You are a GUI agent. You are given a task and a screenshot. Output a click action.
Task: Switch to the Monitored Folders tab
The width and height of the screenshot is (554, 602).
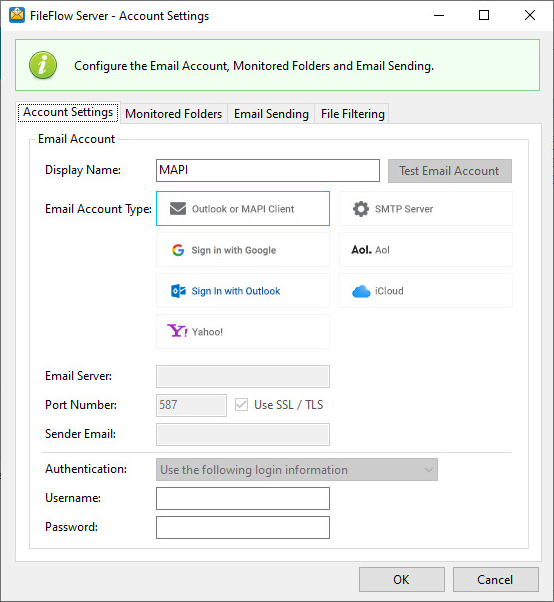[174, 114]
